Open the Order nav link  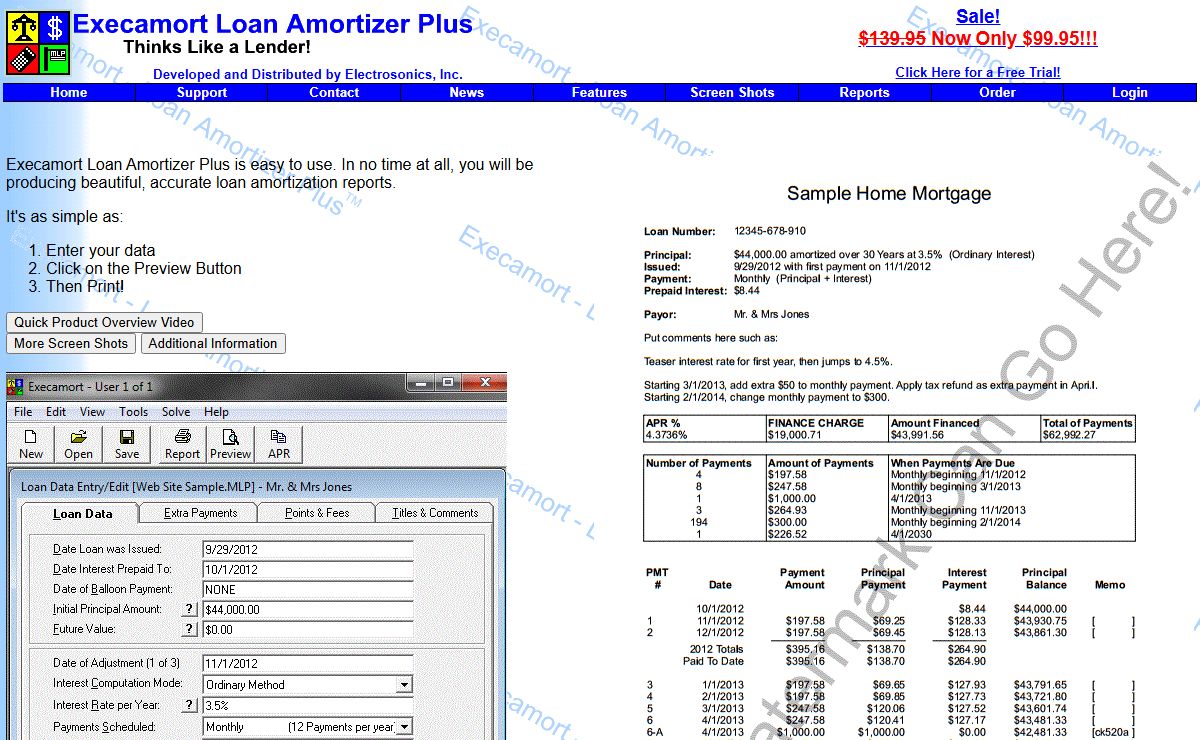(998, 92)
